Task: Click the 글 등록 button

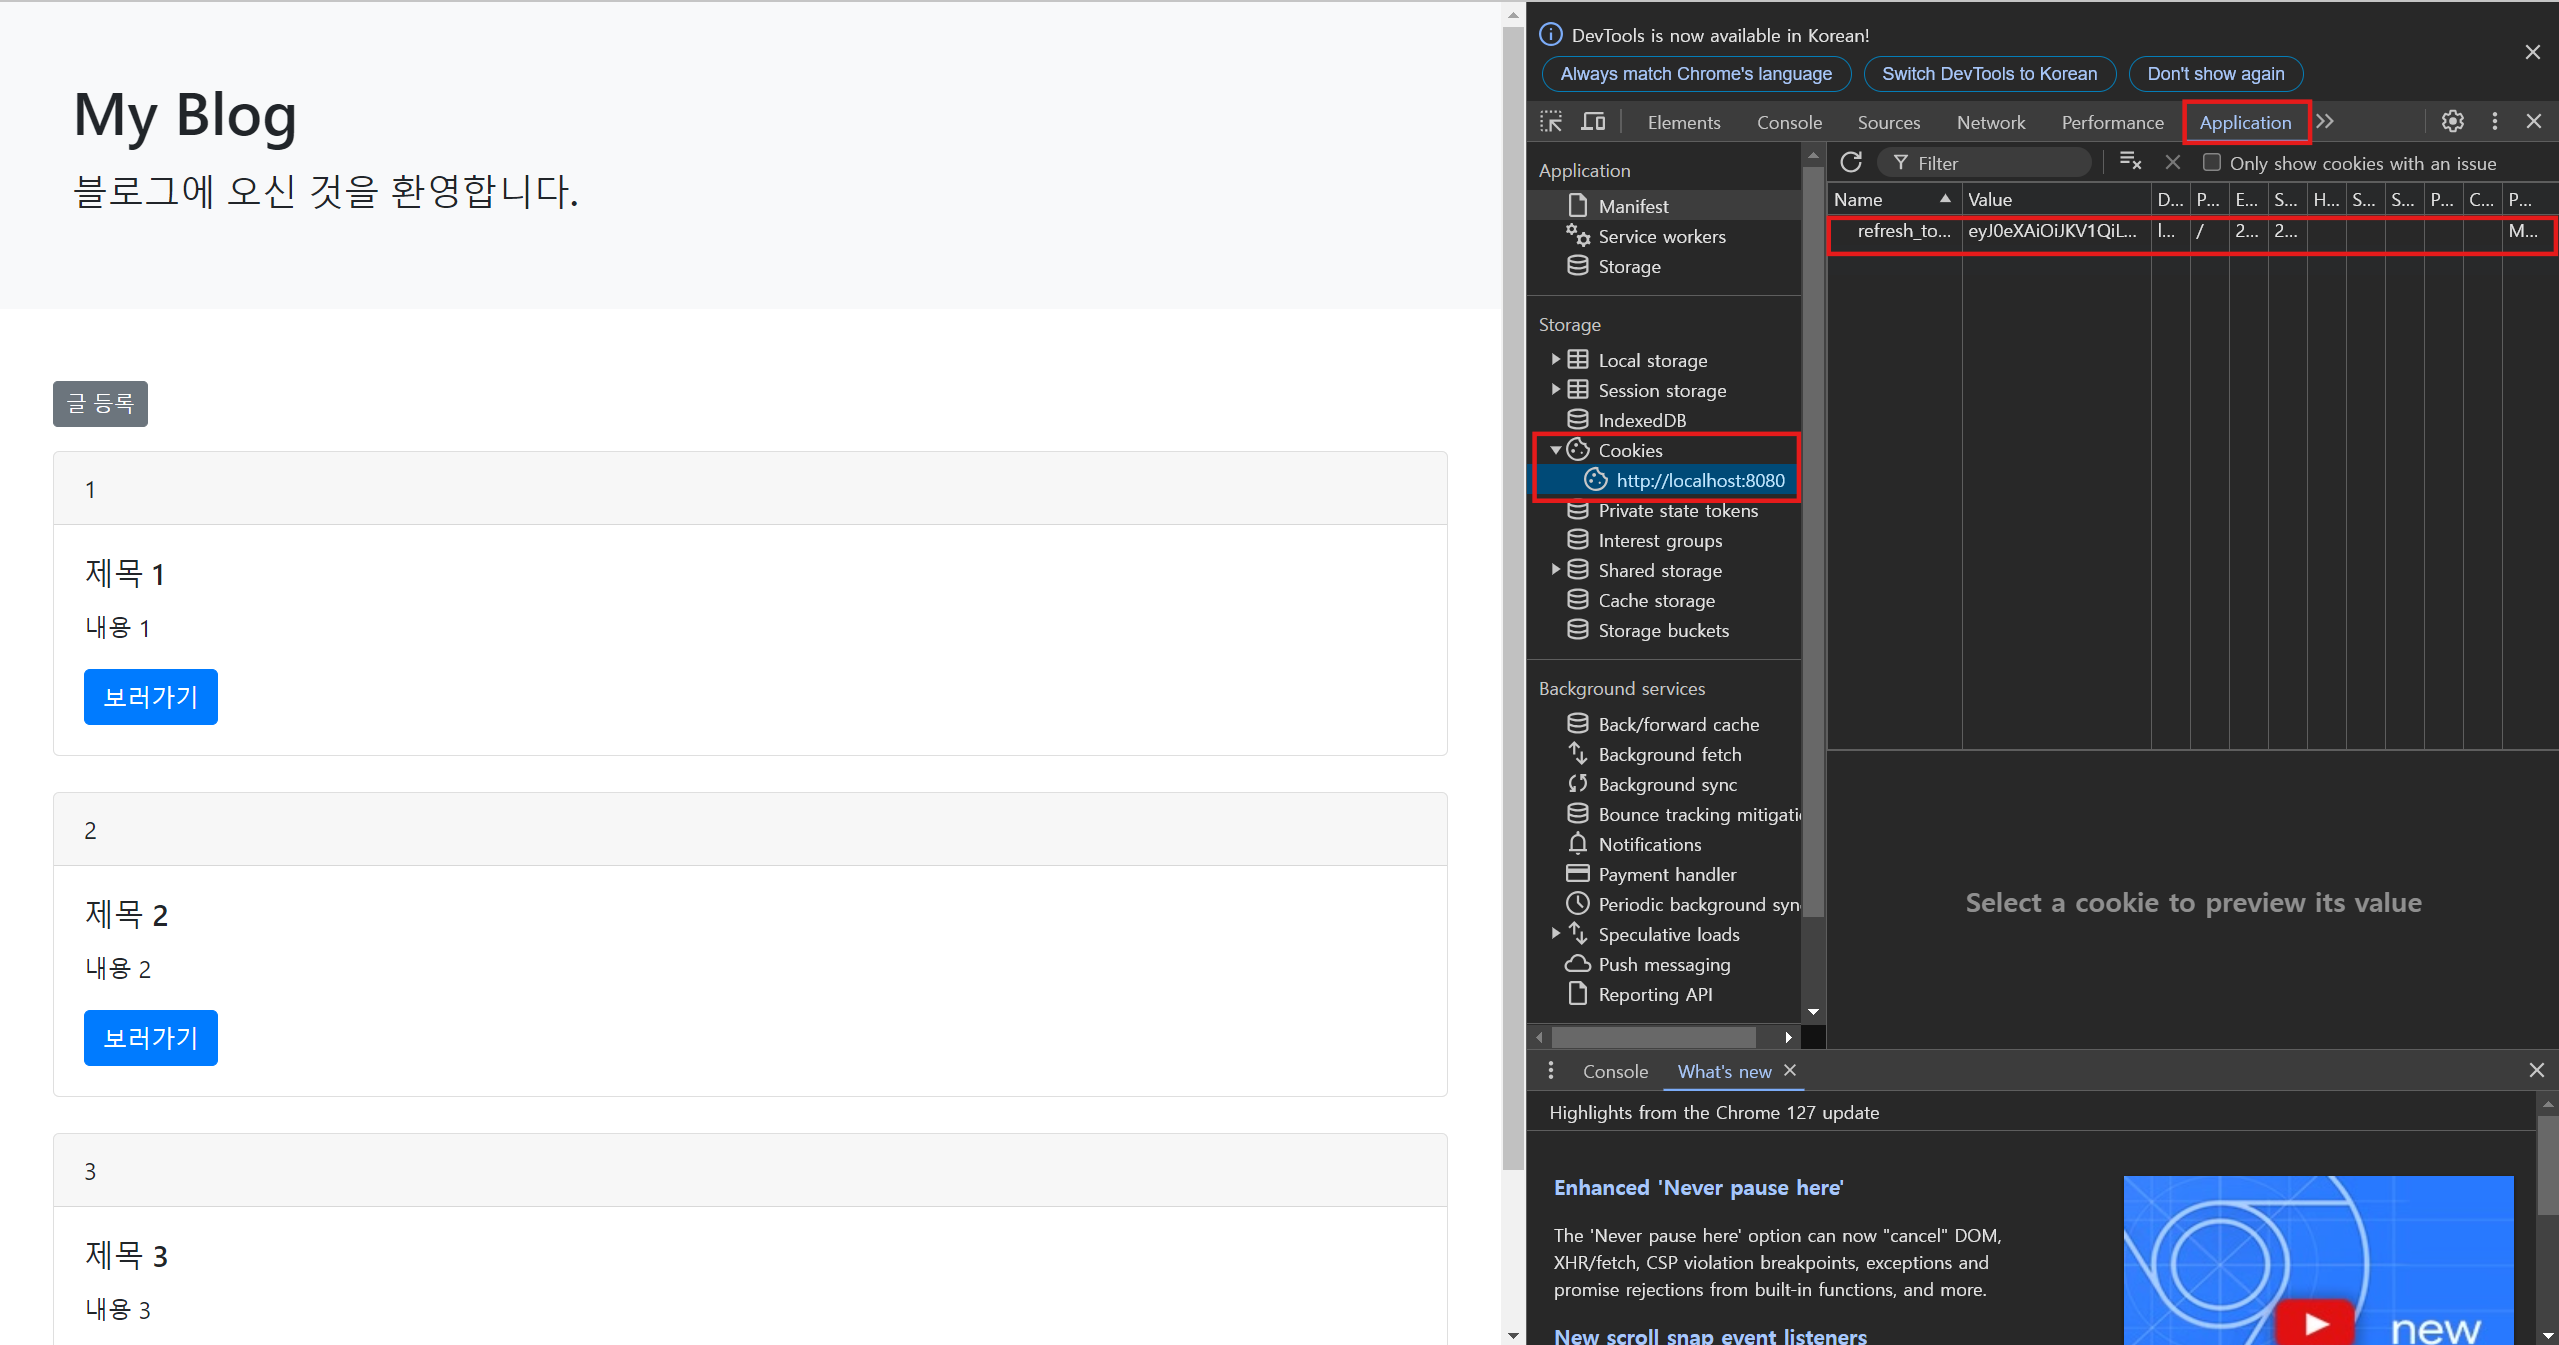Action: tap(100, 404)
